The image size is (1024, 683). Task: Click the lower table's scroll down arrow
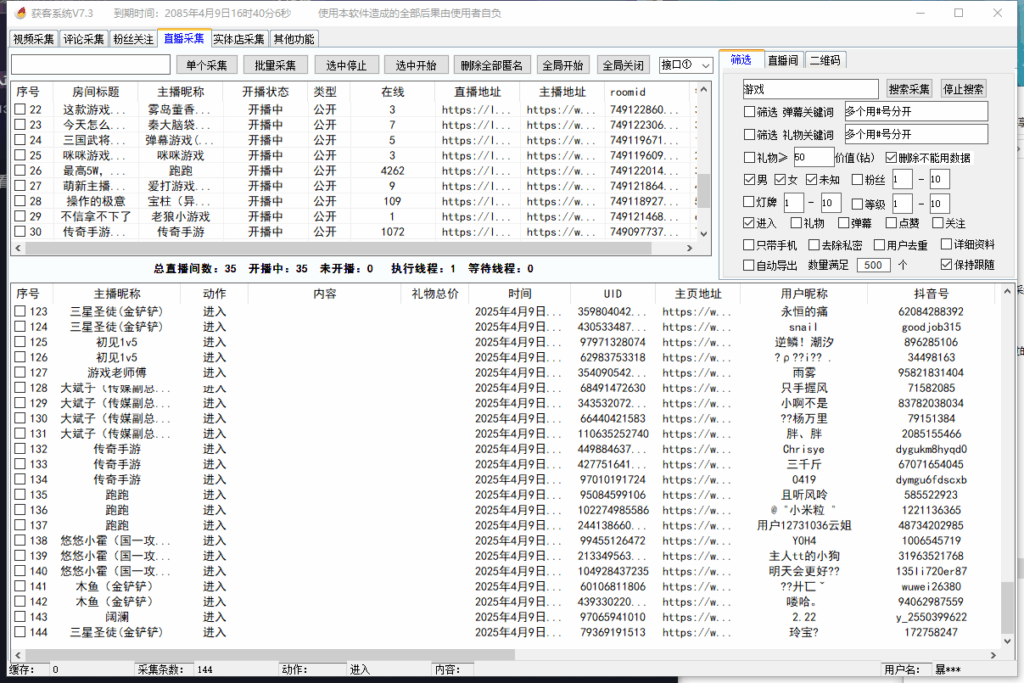click(1007, 641)
